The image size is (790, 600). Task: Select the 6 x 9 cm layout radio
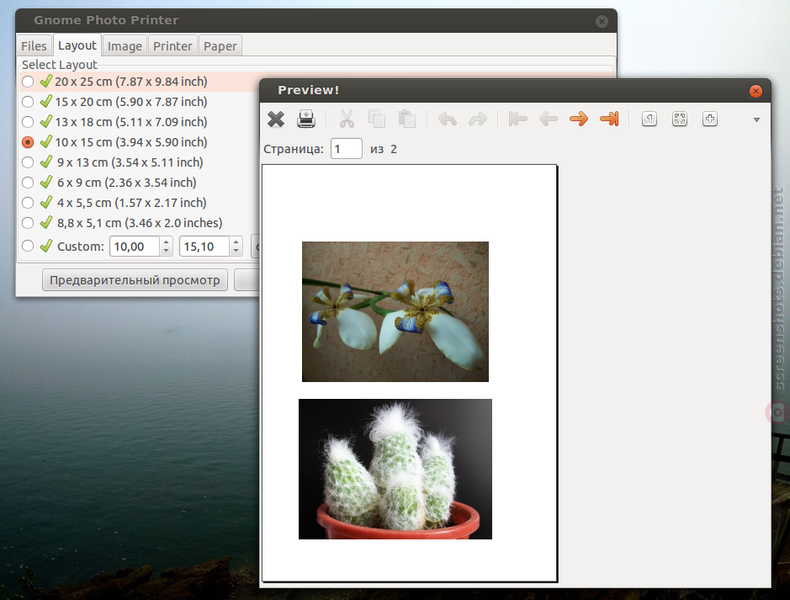coord(28,182)
